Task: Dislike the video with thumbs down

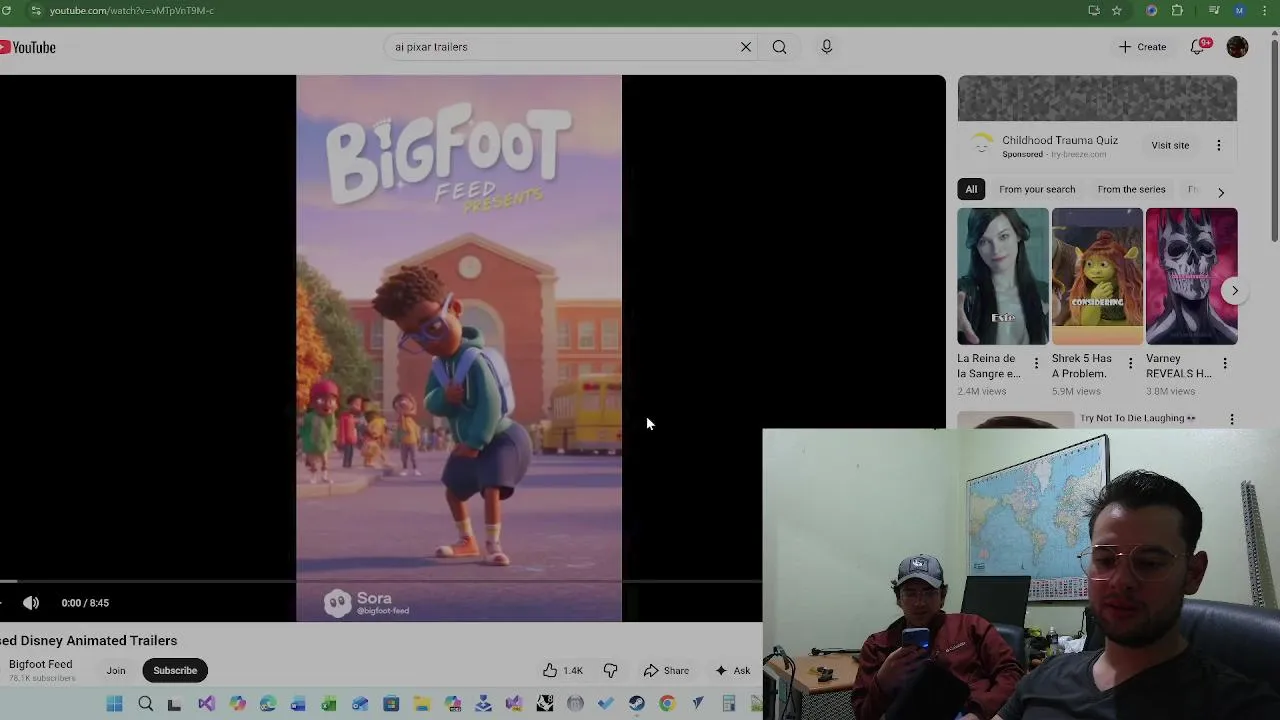Action: (610, 671)
